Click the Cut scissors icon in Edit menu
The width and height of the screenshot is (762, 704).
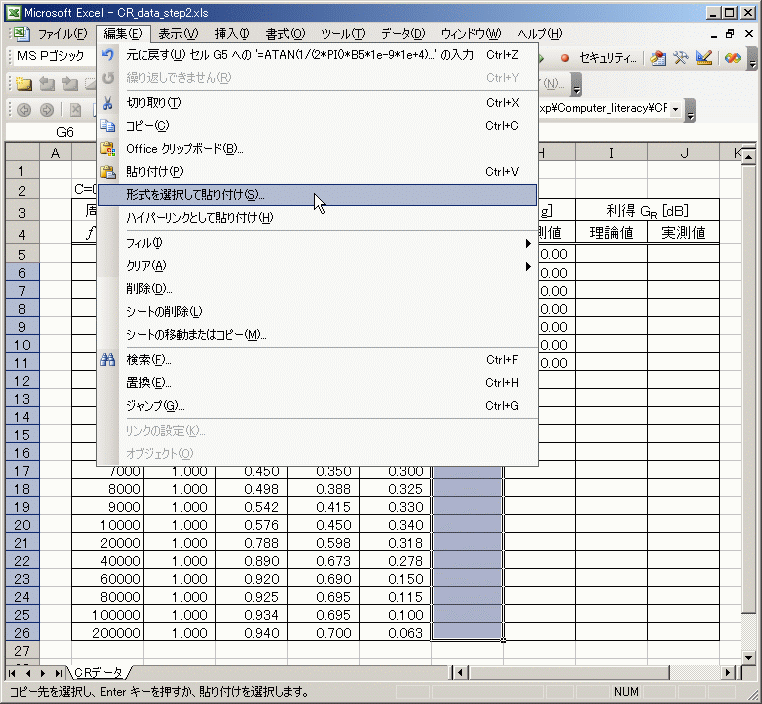[108, 103]
